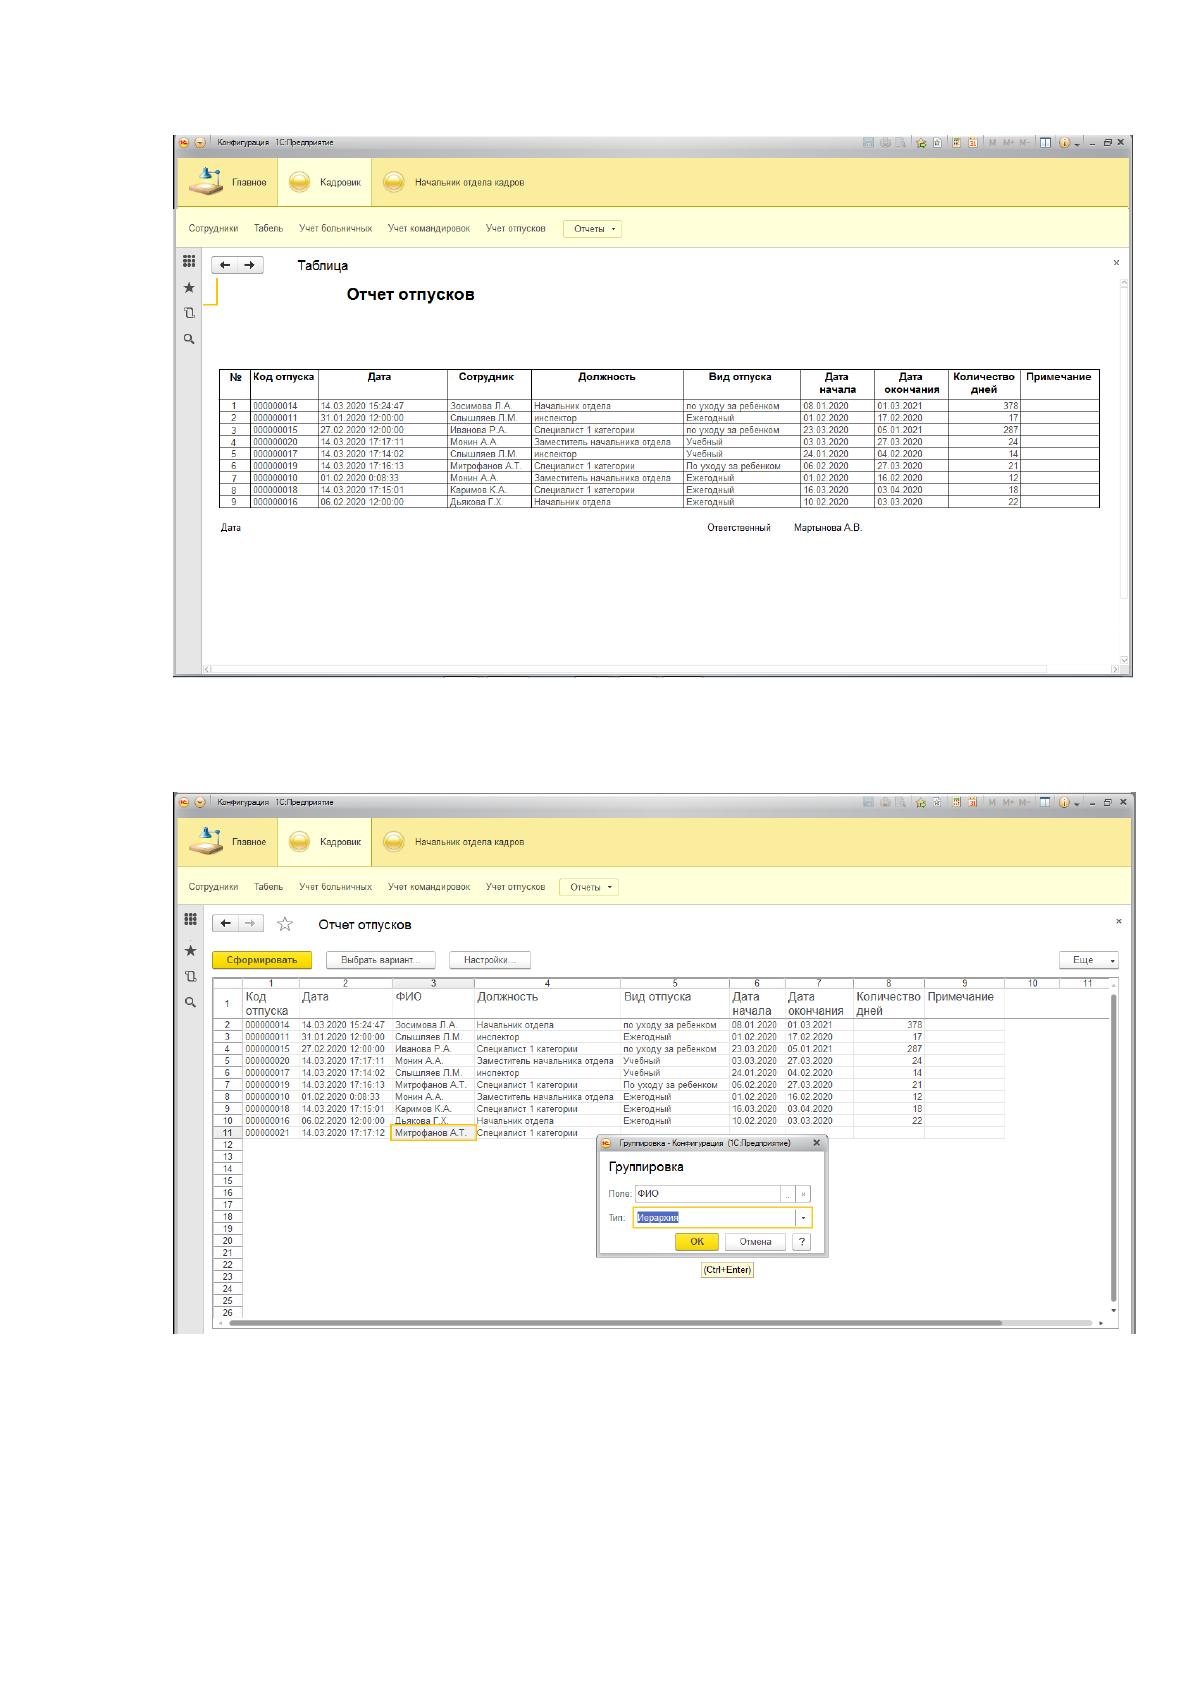Open the search magnifier in the Таблица window's sidebar
This screenshot has height=1684, width=1191.
188,339
